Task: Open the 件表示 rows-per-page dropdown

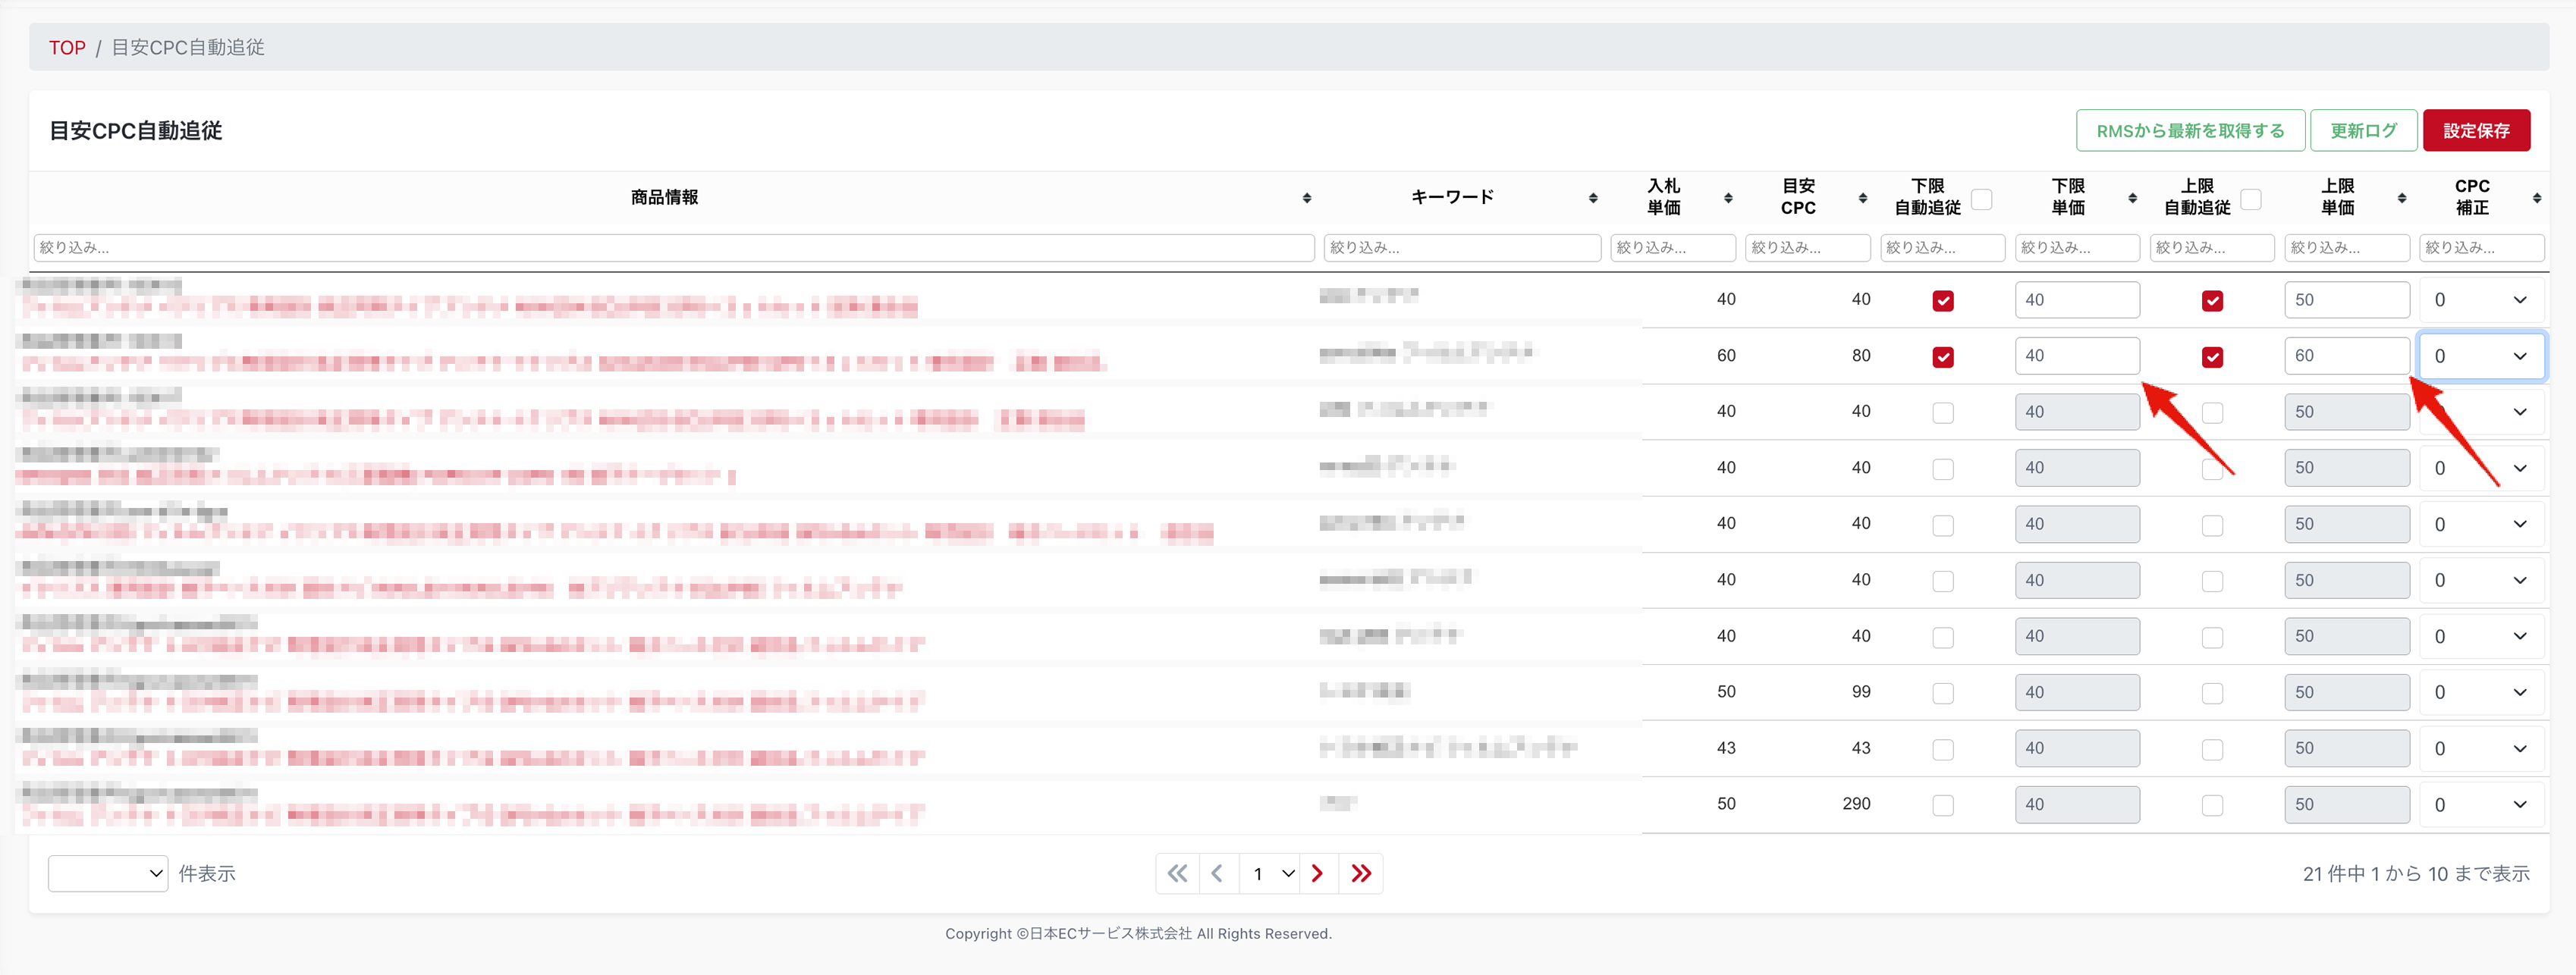Action: (107, 874)
